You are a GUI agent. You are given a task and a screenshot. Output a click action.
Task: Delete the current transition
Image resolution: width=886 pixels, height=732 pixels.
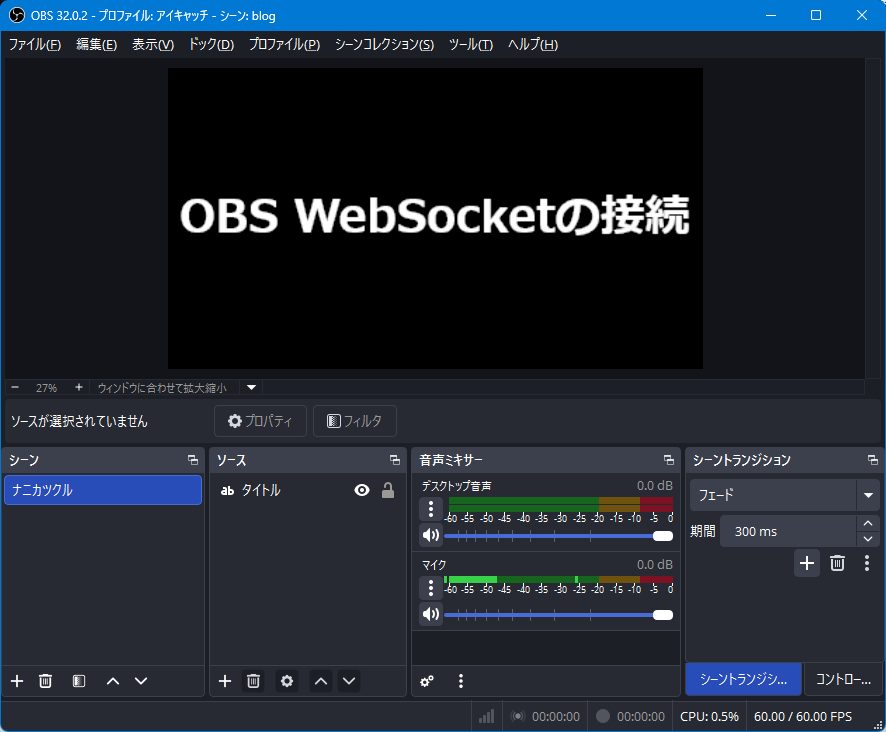837,563
